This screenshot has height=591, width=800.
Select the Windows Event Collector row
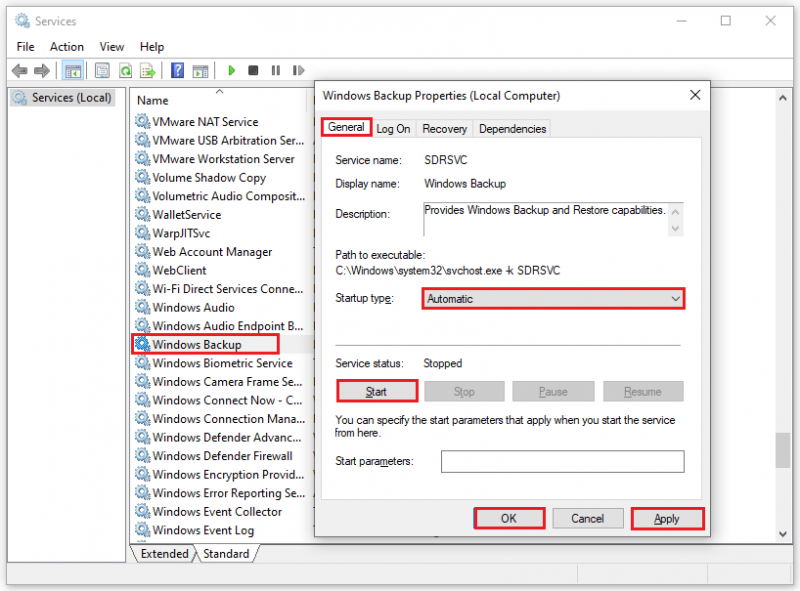[220, 511]
